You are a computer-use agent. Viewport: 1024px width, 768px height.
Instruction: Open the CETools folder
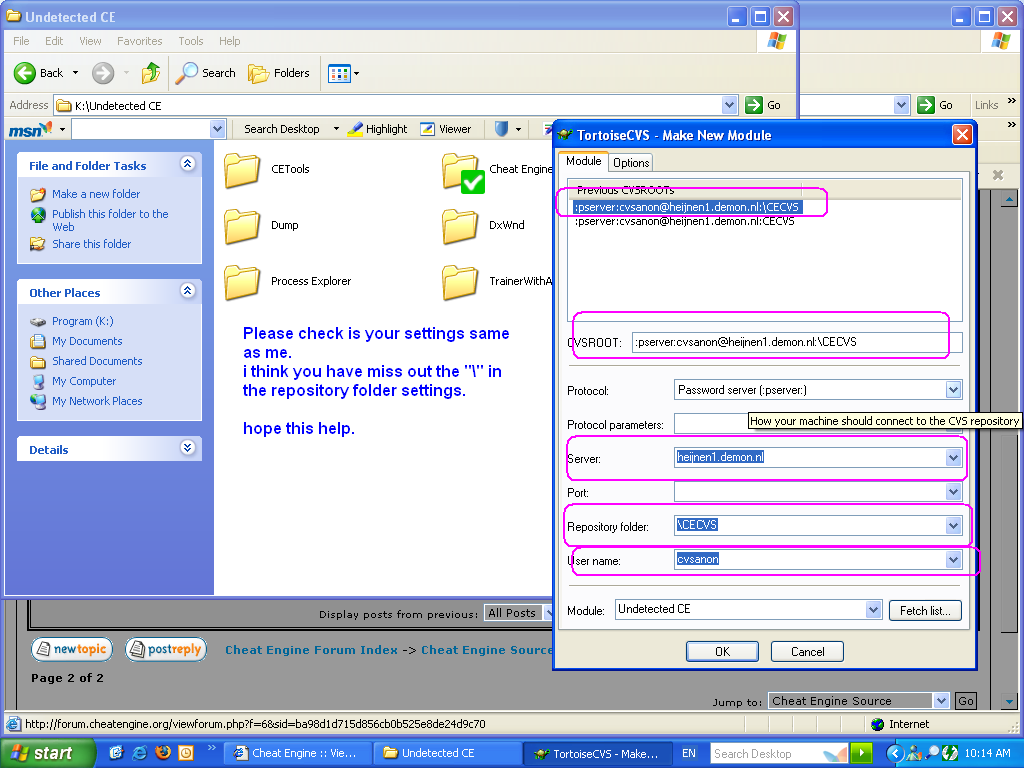coord(266,169)
